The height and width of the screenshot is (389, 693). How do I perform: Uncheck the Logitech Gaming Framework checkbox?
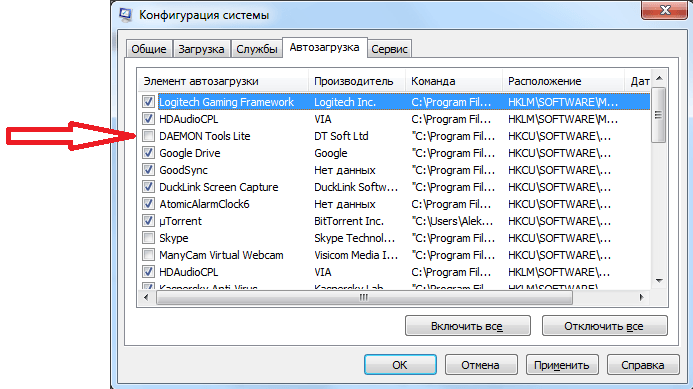tap(148, 102)
